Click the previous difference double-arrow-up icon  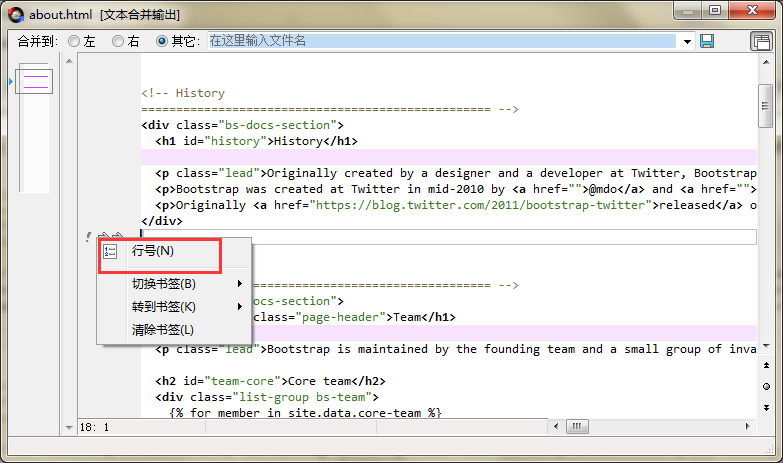coord(766,366)
